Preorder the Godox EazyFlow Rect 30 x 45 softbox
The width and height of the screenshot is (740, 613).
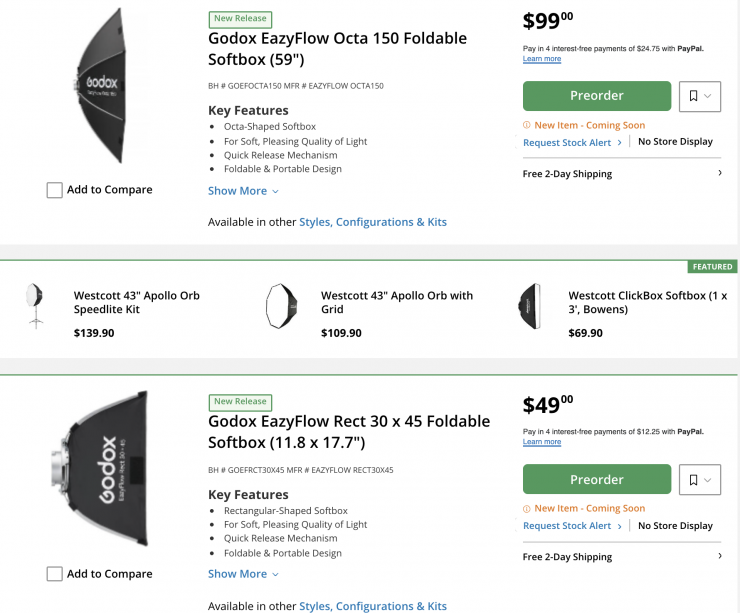(597, 480)
